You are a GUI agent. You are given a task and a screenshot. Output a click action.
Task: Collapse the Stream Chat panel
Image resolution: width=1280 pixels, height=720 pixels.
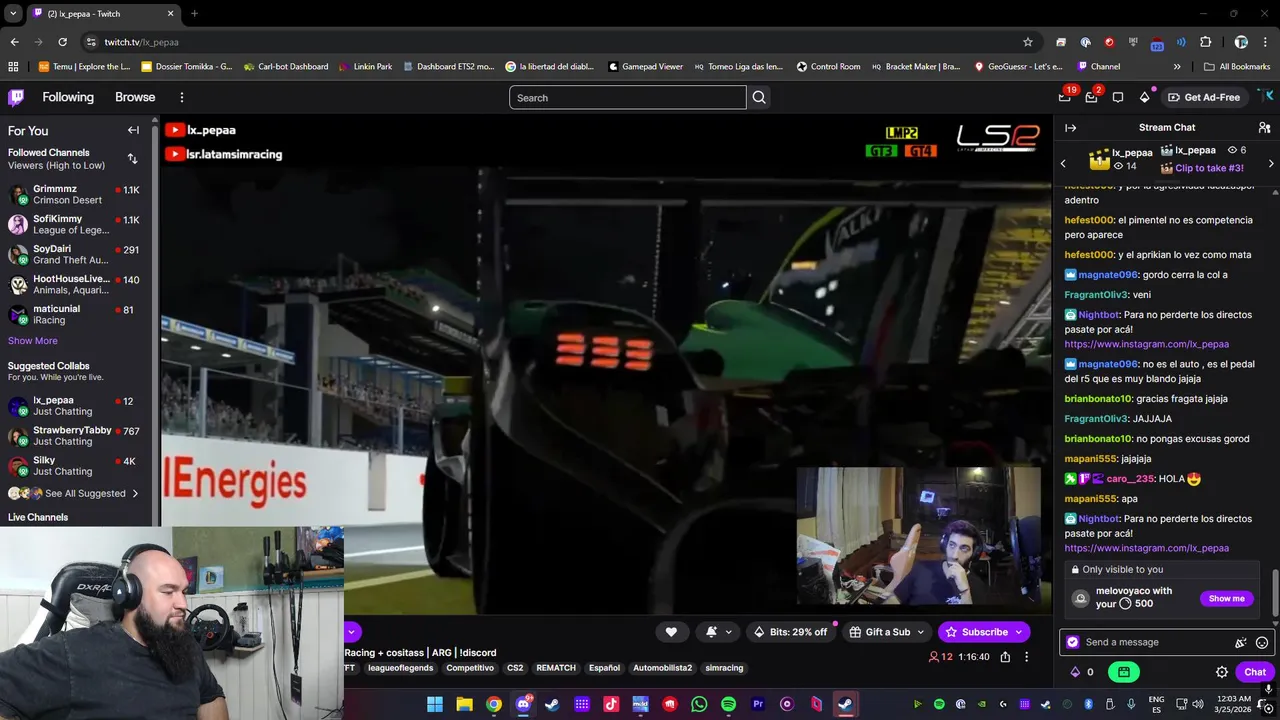coord(1070,128)
